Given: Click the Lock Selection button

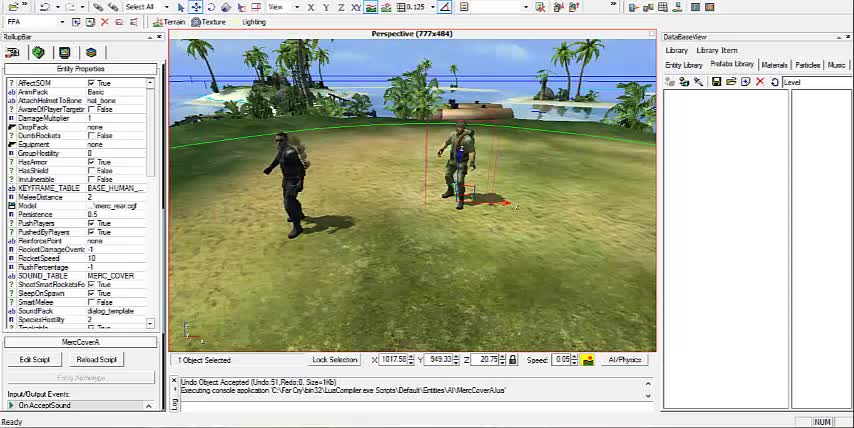Looking at the screenshot, I should point(334,360).
